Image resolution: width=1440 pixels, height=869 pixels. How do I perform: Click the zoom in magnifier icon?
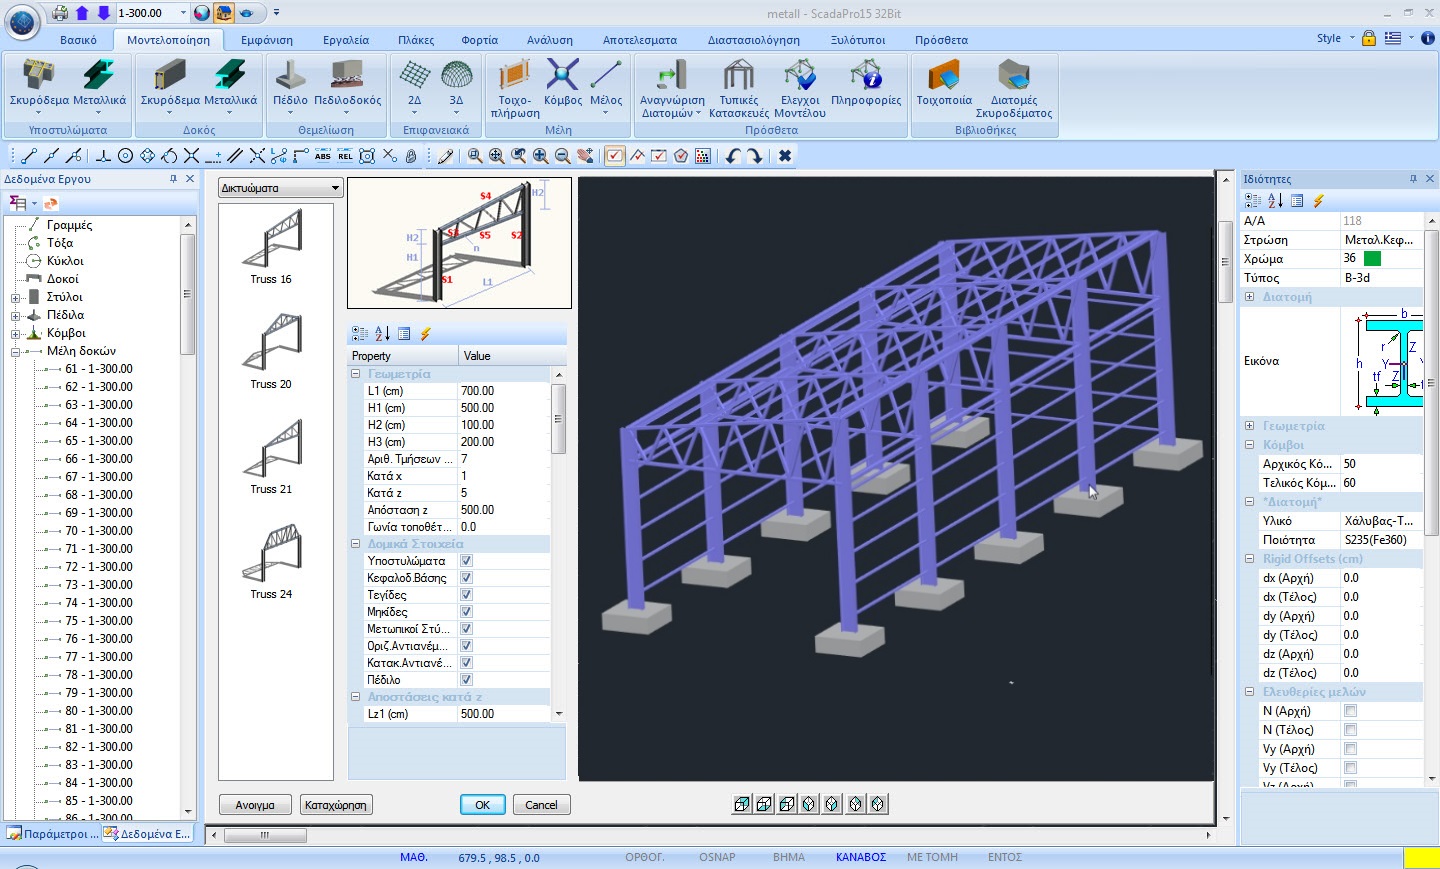pos(541,156)
